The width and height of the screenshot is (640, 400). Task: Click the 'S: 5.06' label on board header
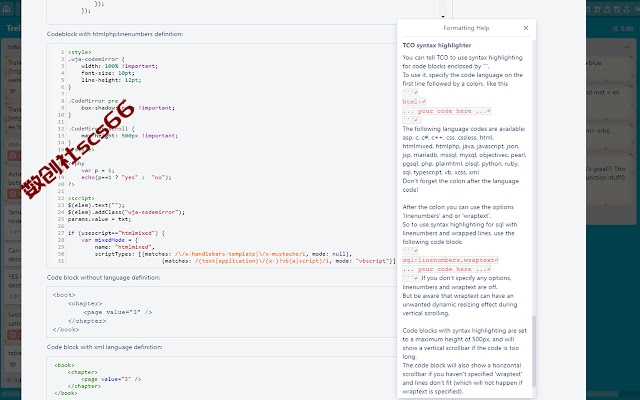point(623,29)
